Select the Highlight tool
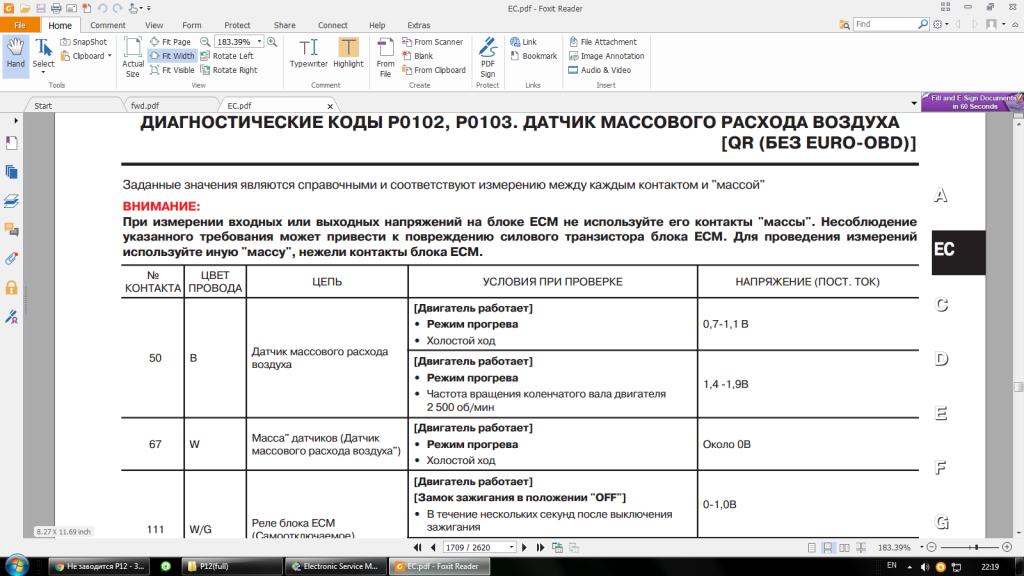1024x576 pixels. tap(348, 53)
